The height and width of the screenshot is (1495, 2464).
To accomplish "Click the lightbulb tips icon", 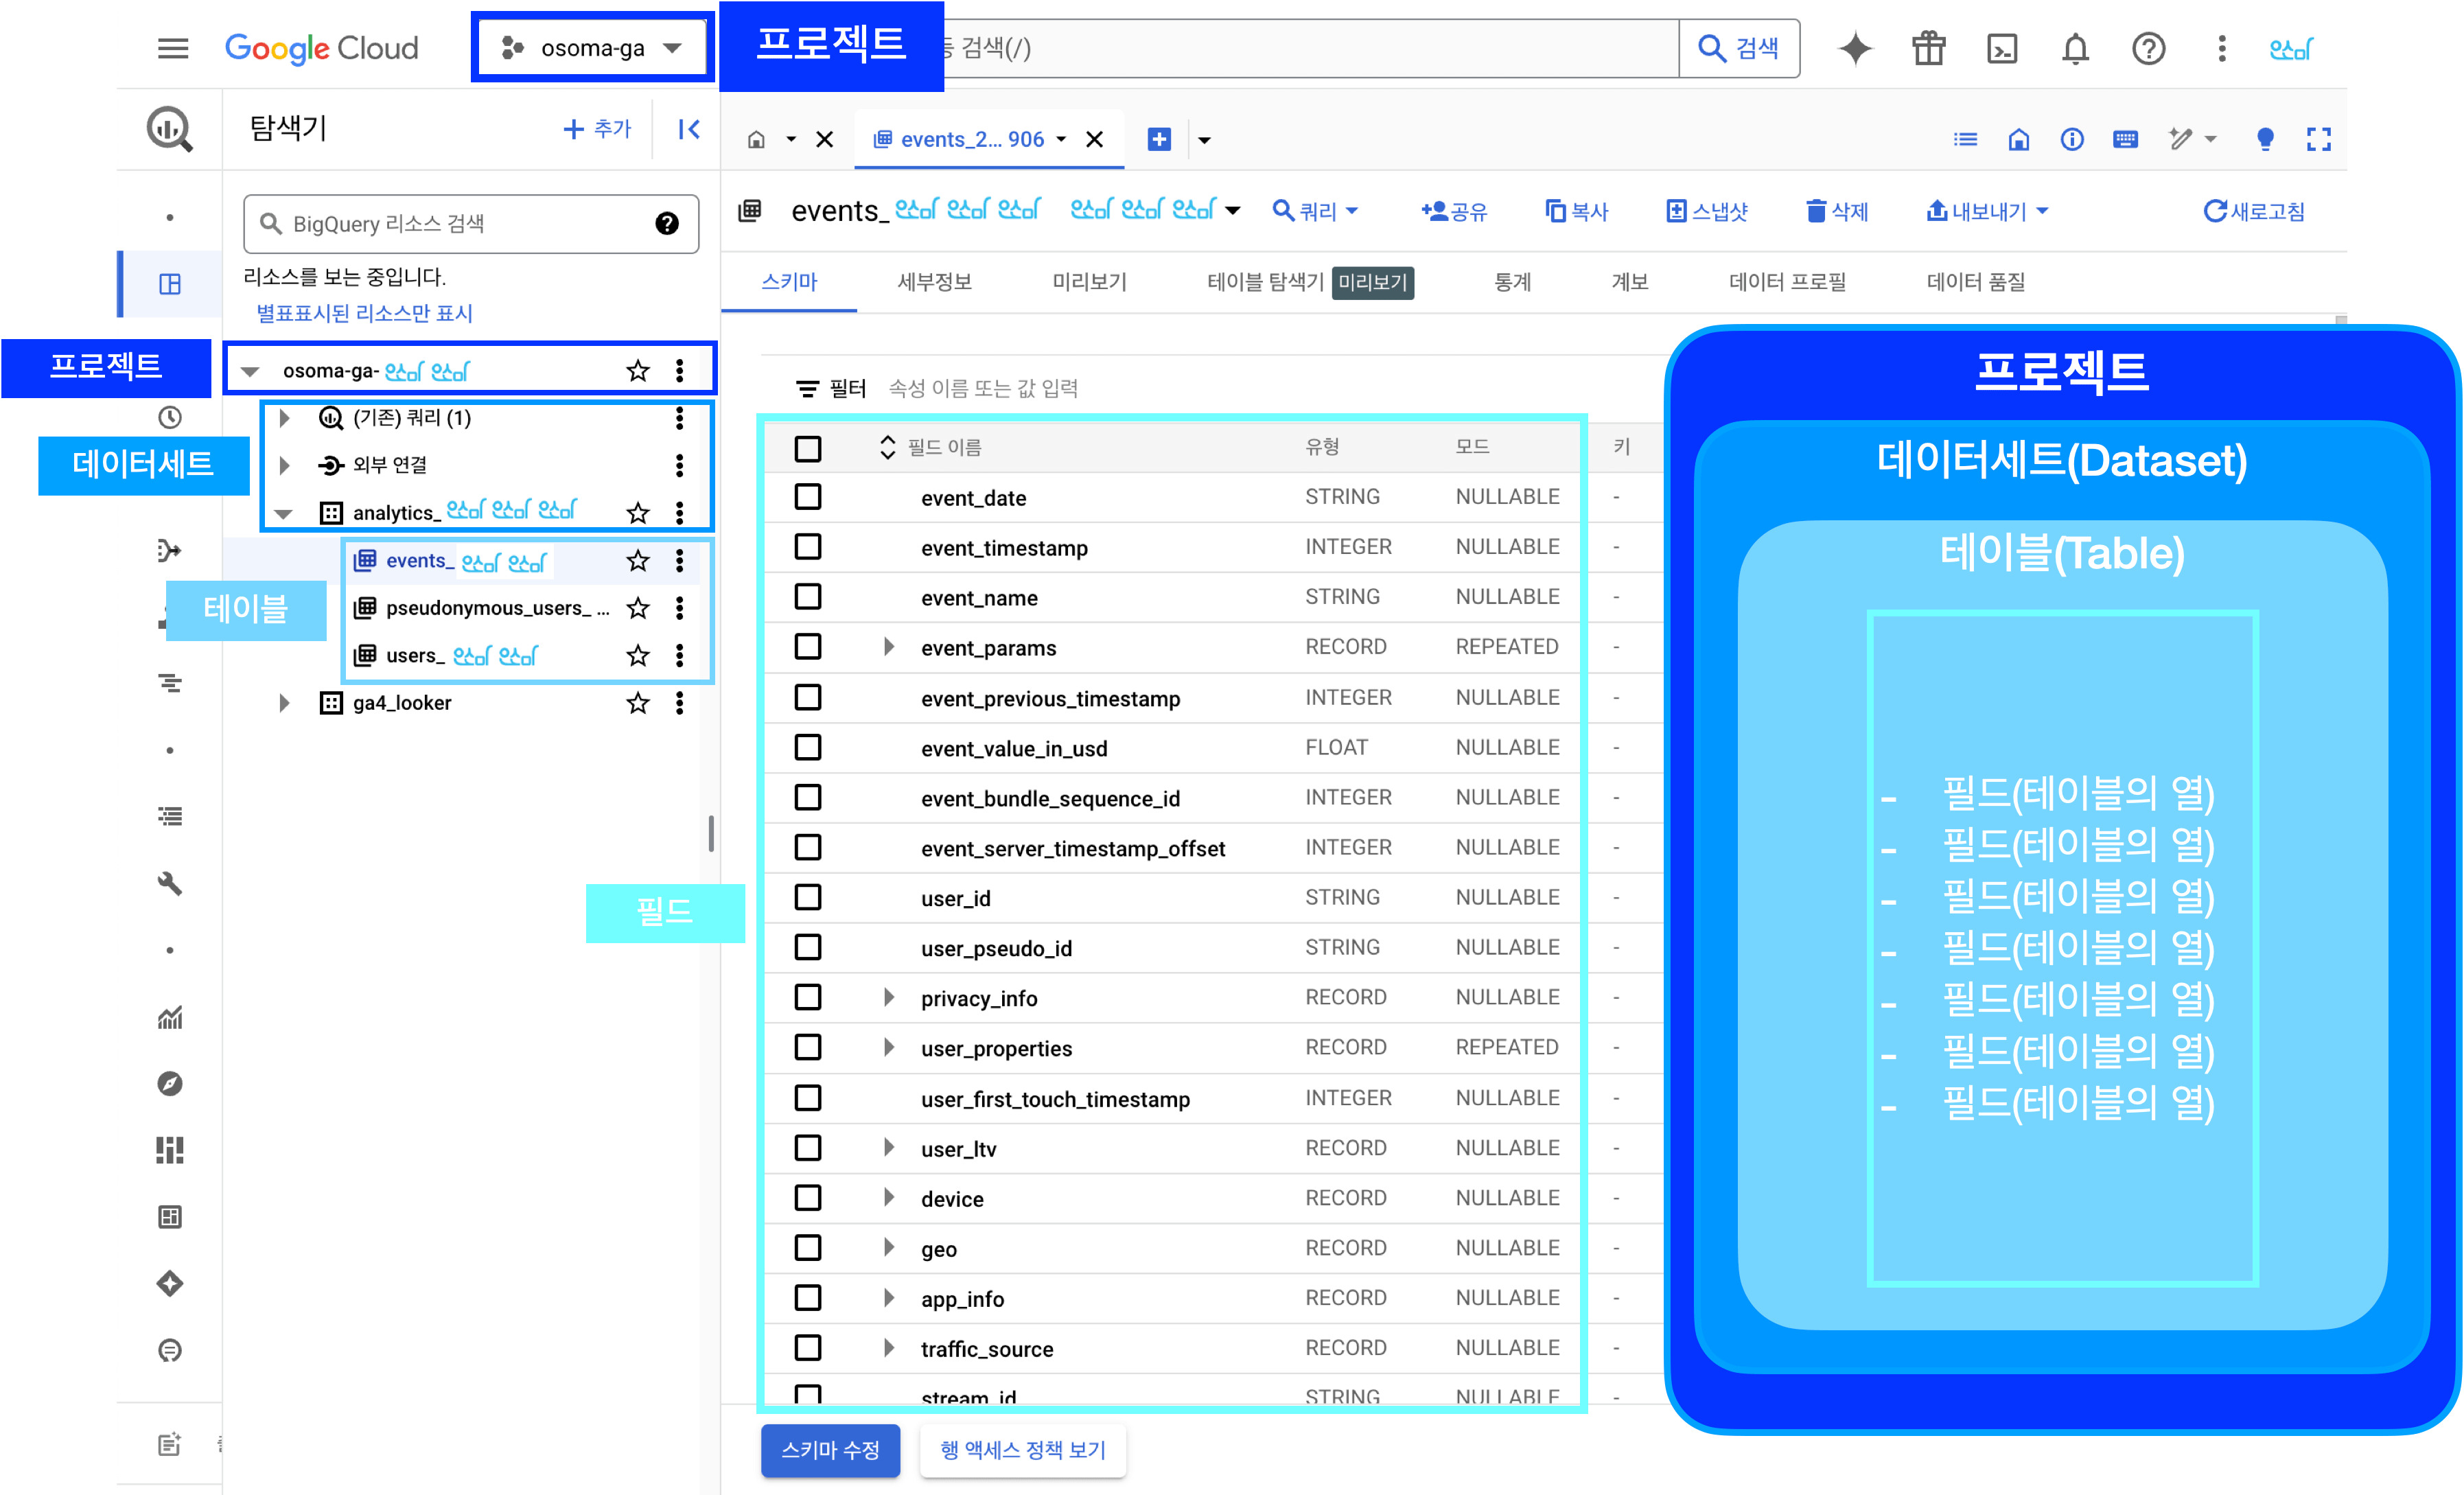I will click(2266, 139).
